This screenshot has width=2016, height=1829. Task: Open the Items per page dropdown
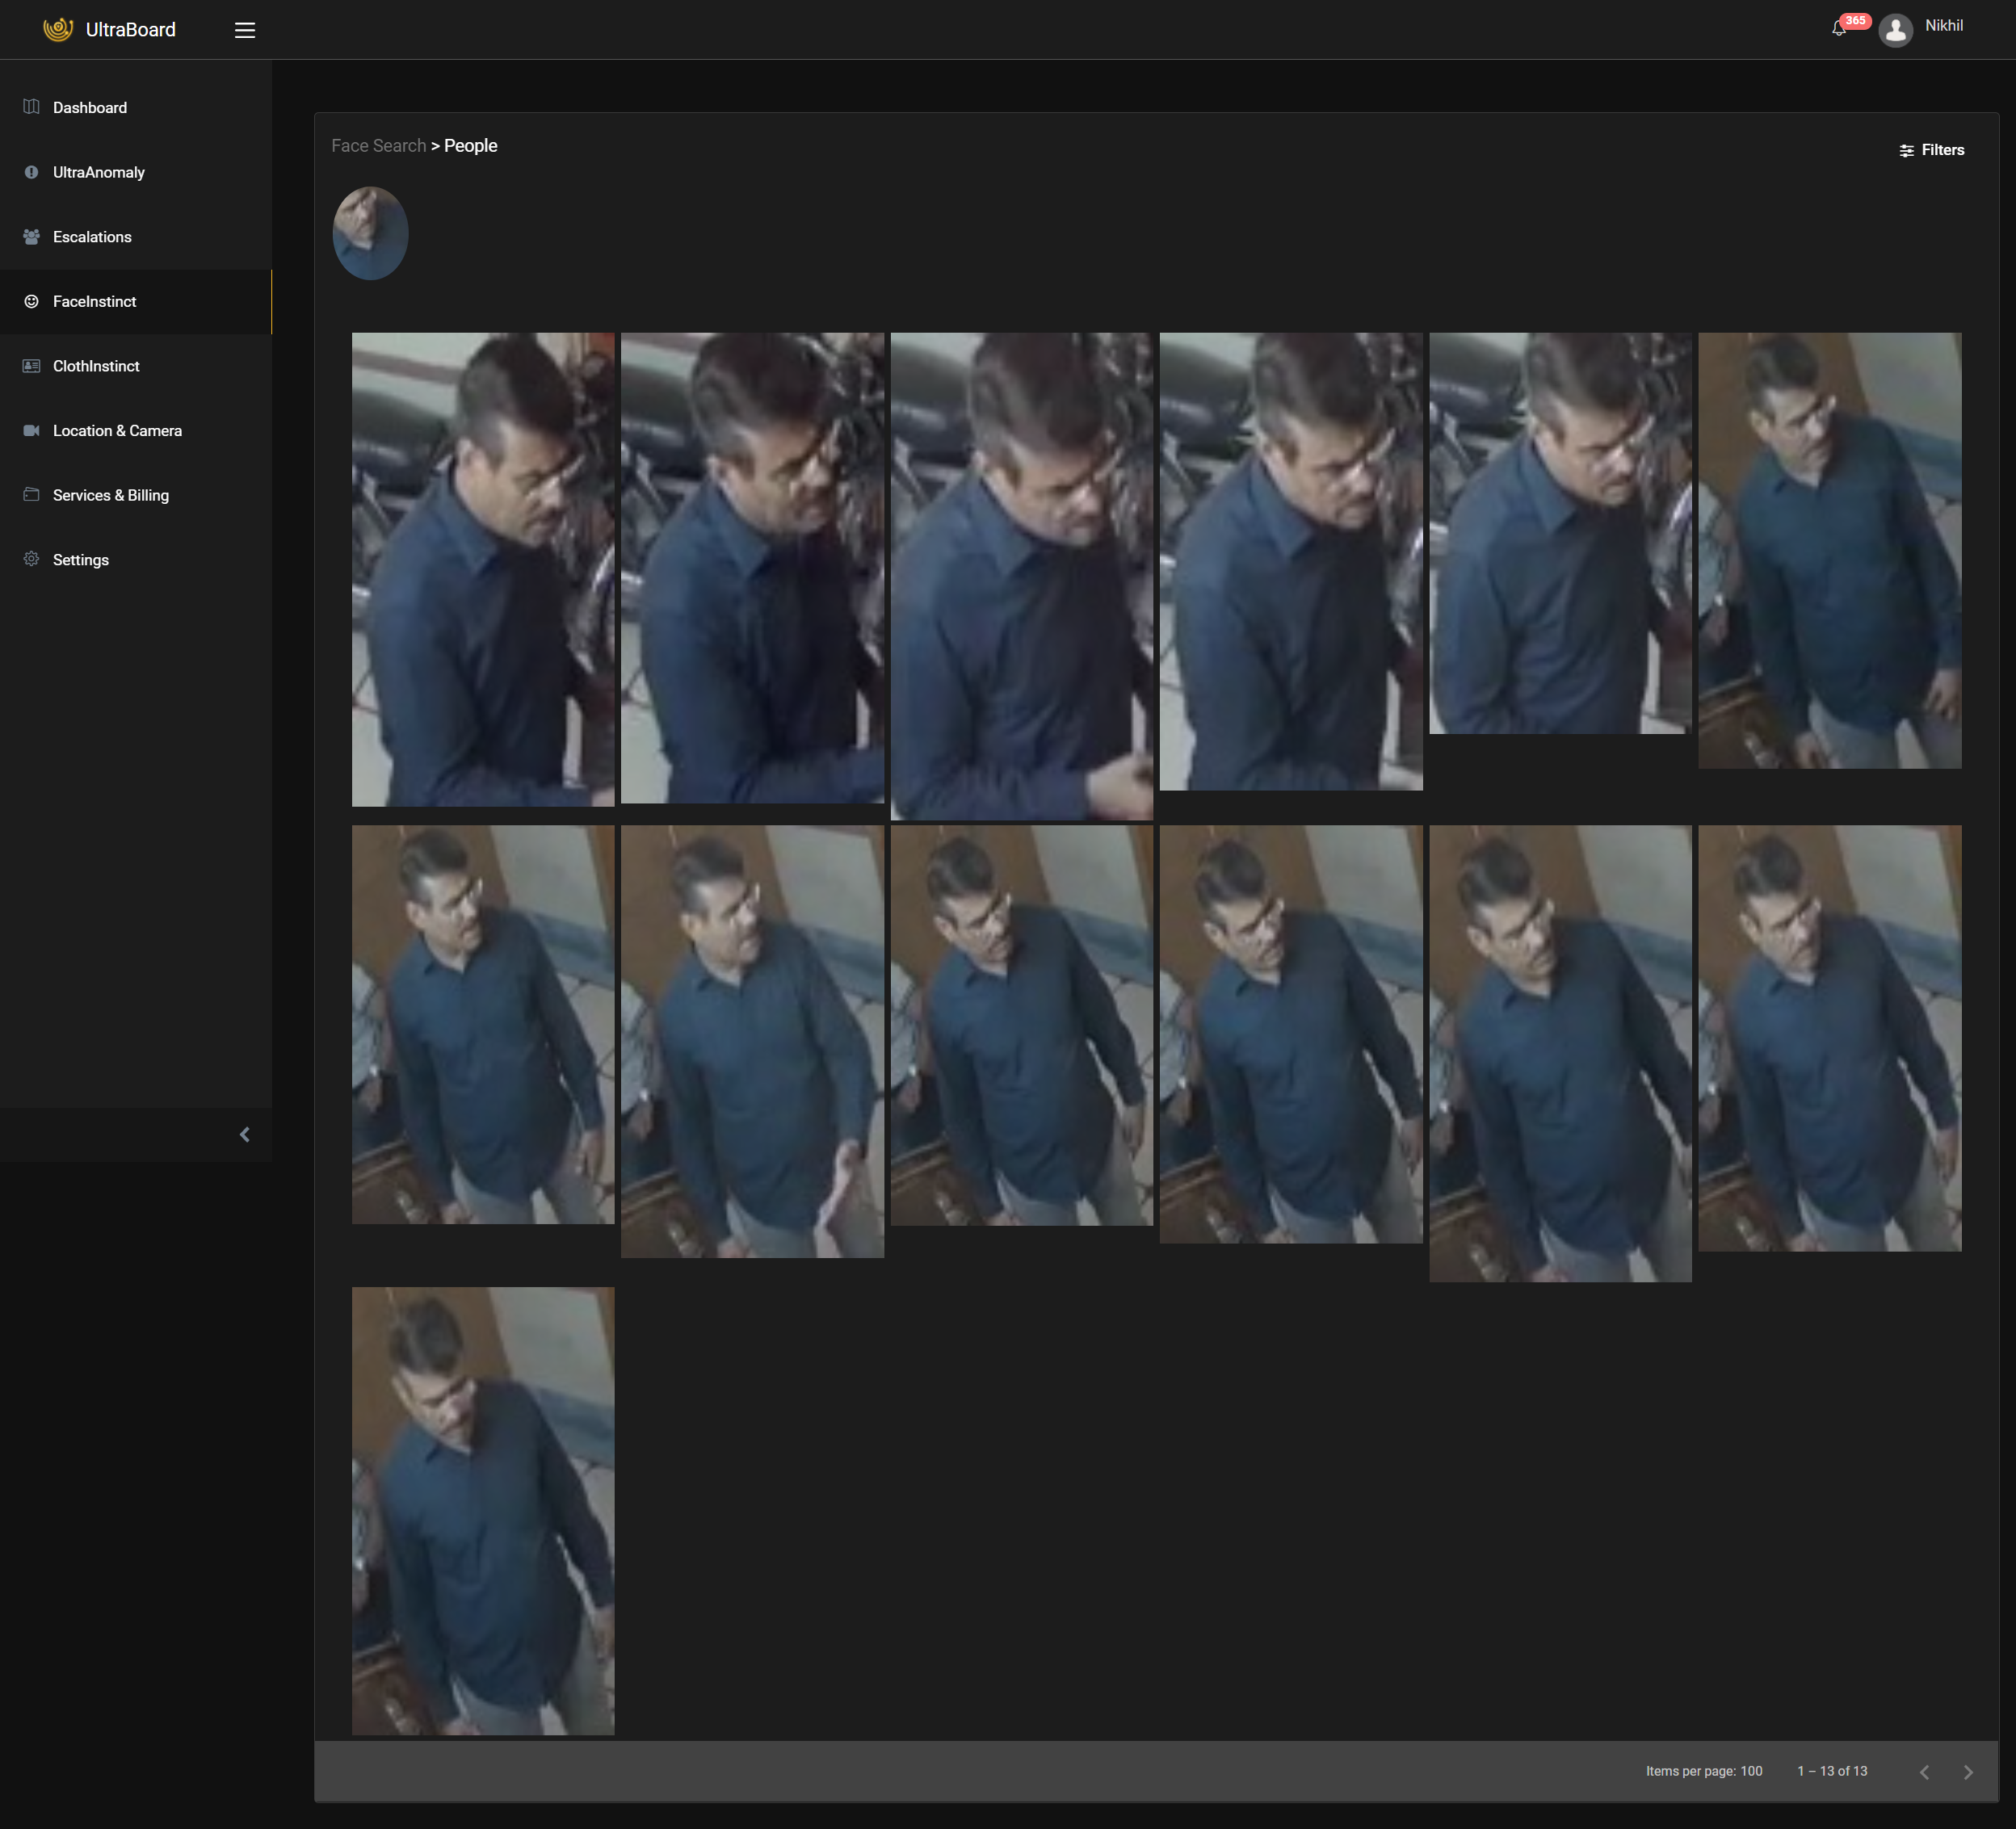click(1750, 1771)
